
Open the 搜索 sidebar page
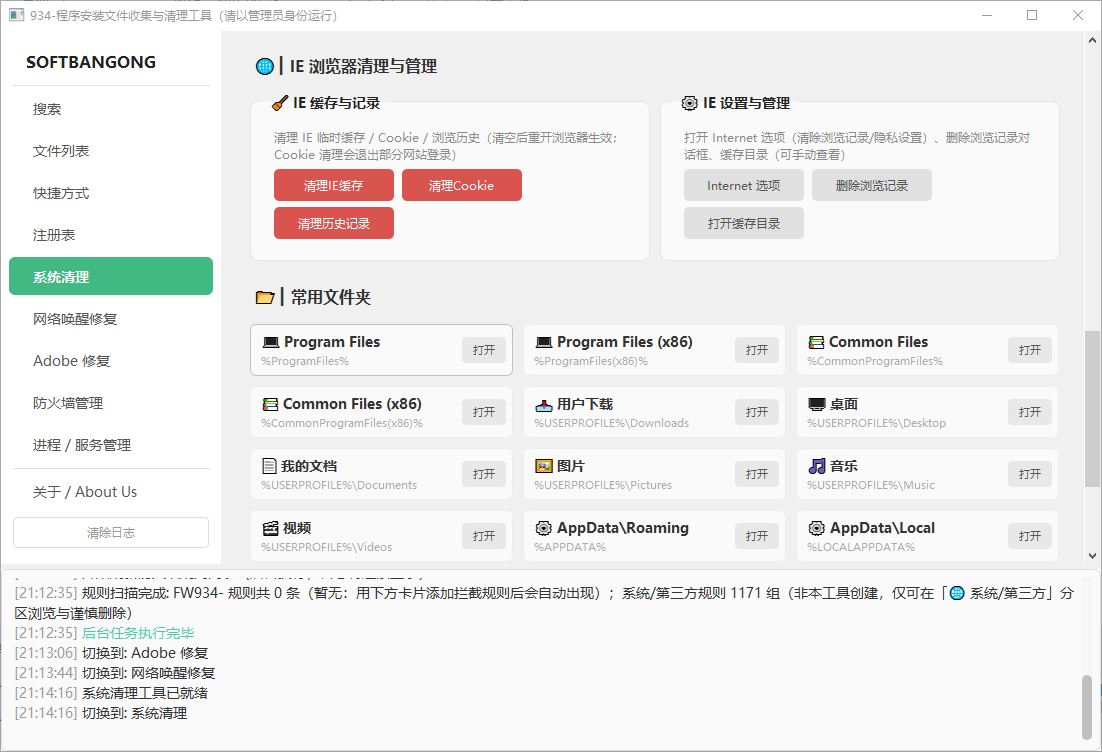click(x=111, y=109)
